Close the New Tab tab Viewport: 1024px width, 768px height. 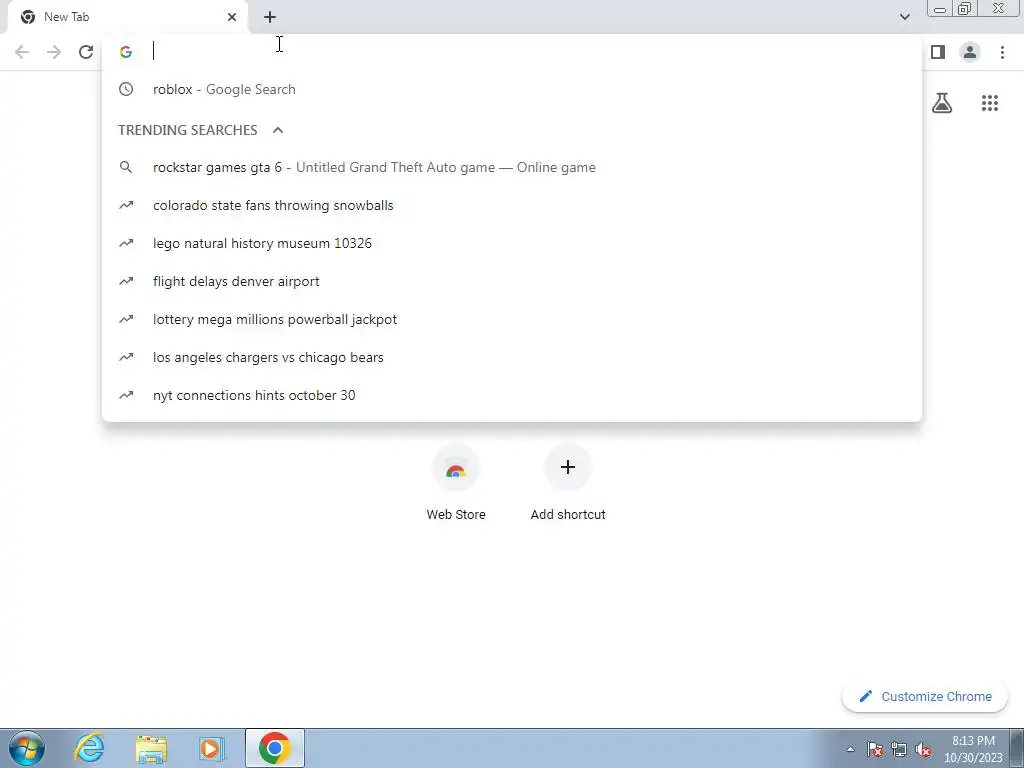click(x=232, y=17)
